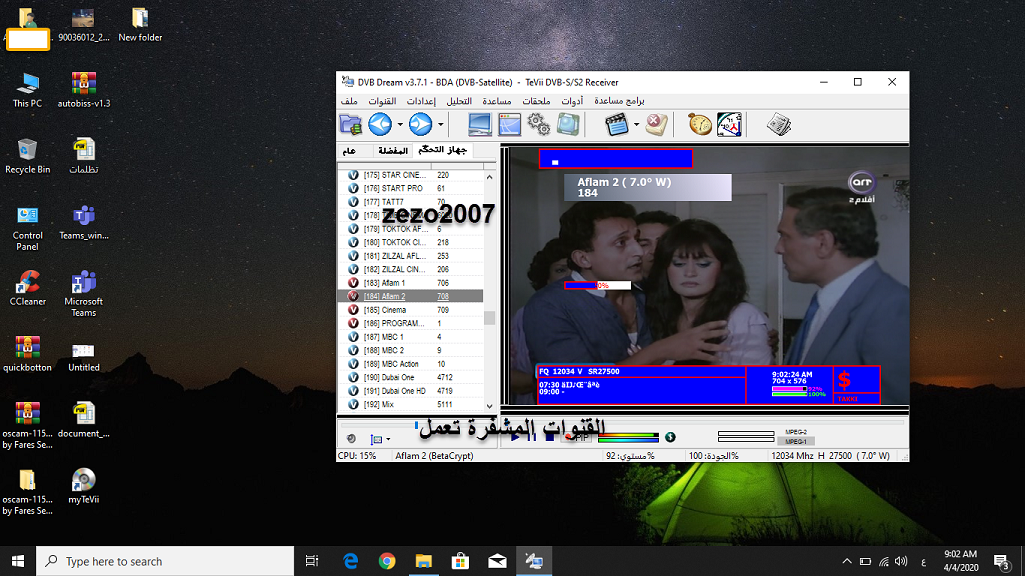1025x576 pixels.
Task: Select channel [175] STAR CINE...
Action: point(411,175)
